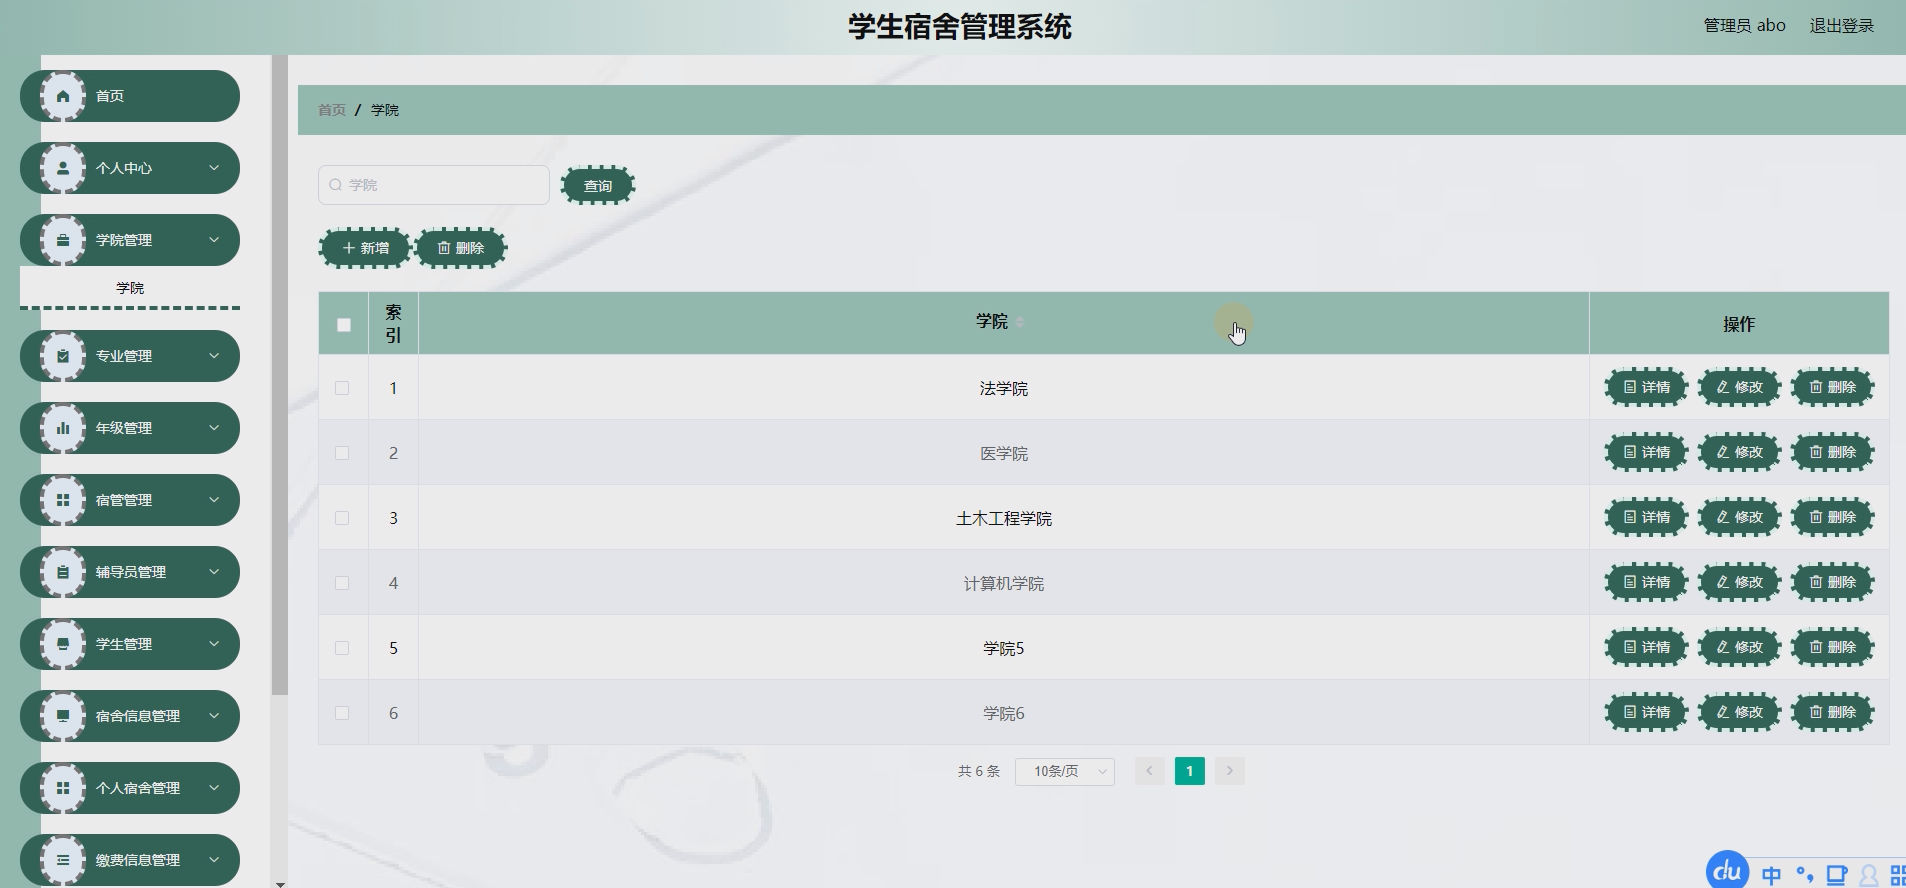
Task: Expand the 专业管理 menu chevron
Action: click(214, 356)
